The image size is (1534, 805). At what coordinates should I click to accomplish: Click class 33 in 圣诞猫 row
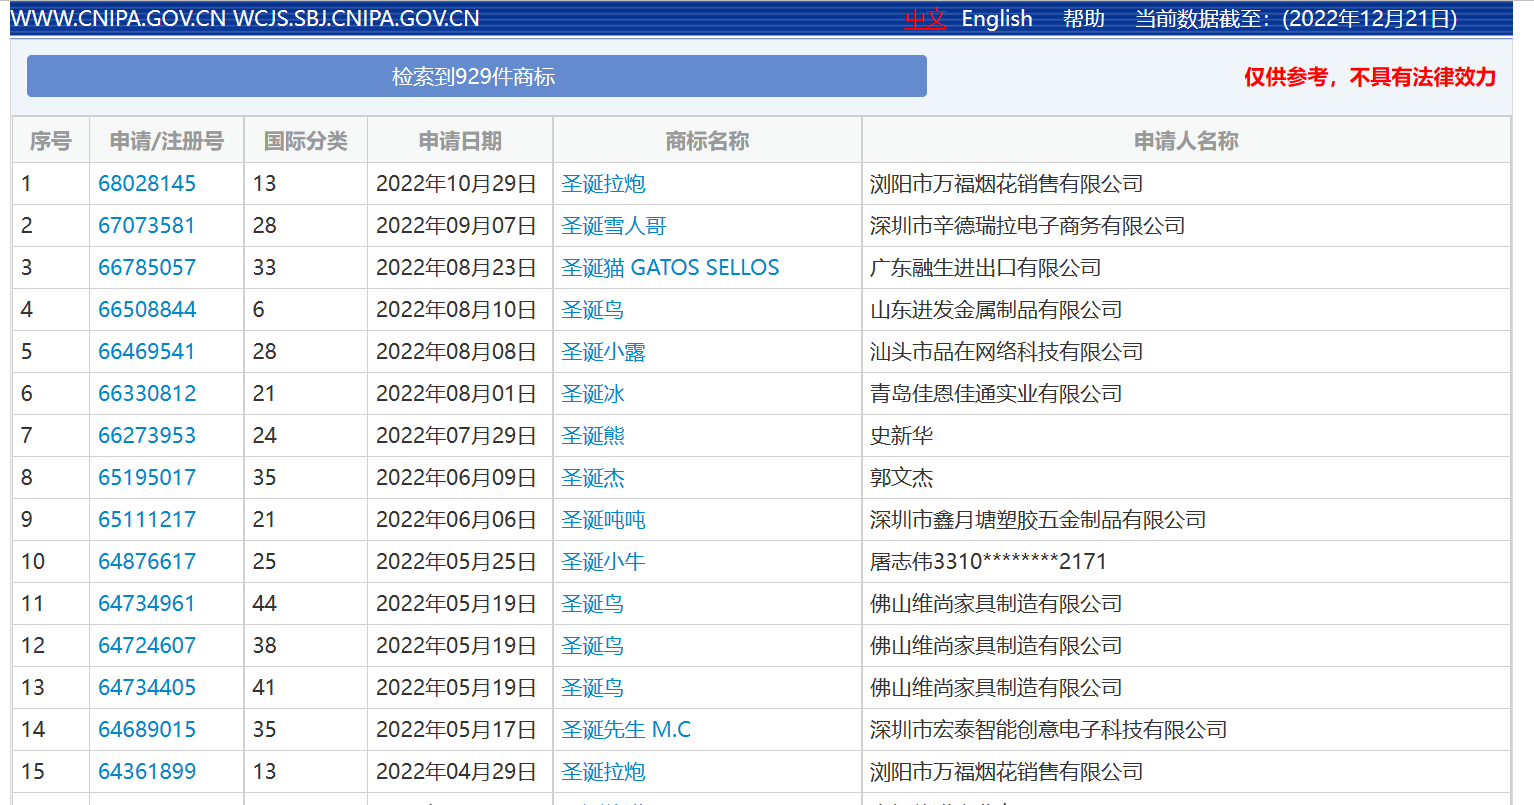click(x=265, y=268)
